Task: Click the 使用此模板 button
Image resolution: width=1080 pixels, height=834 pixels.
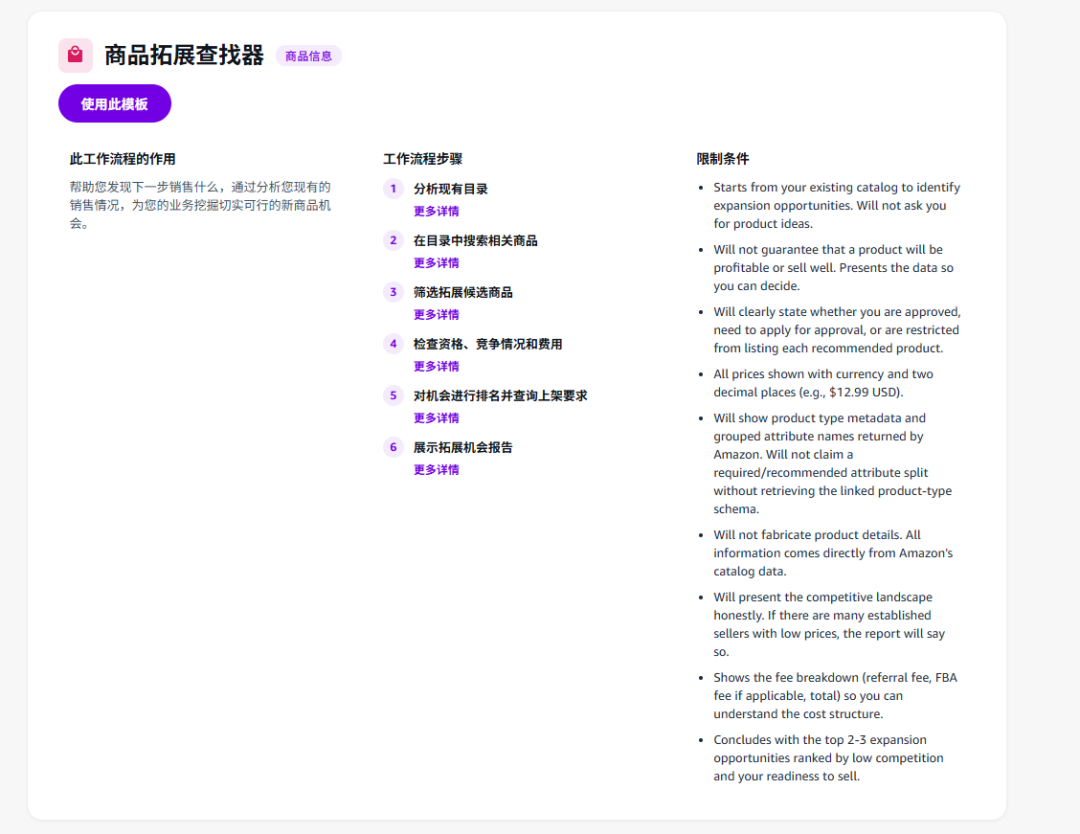Action: [x=114, y=104]
